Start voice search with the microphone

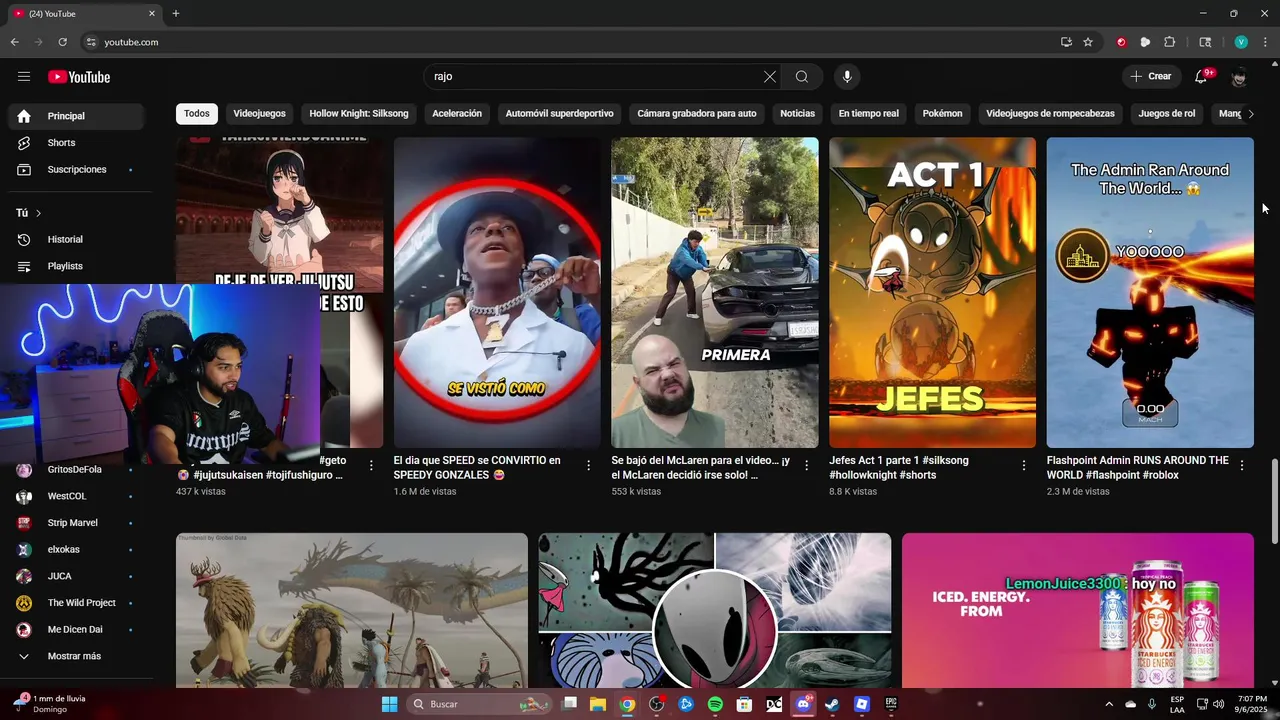pyautogui.click(x=847, y=77)
